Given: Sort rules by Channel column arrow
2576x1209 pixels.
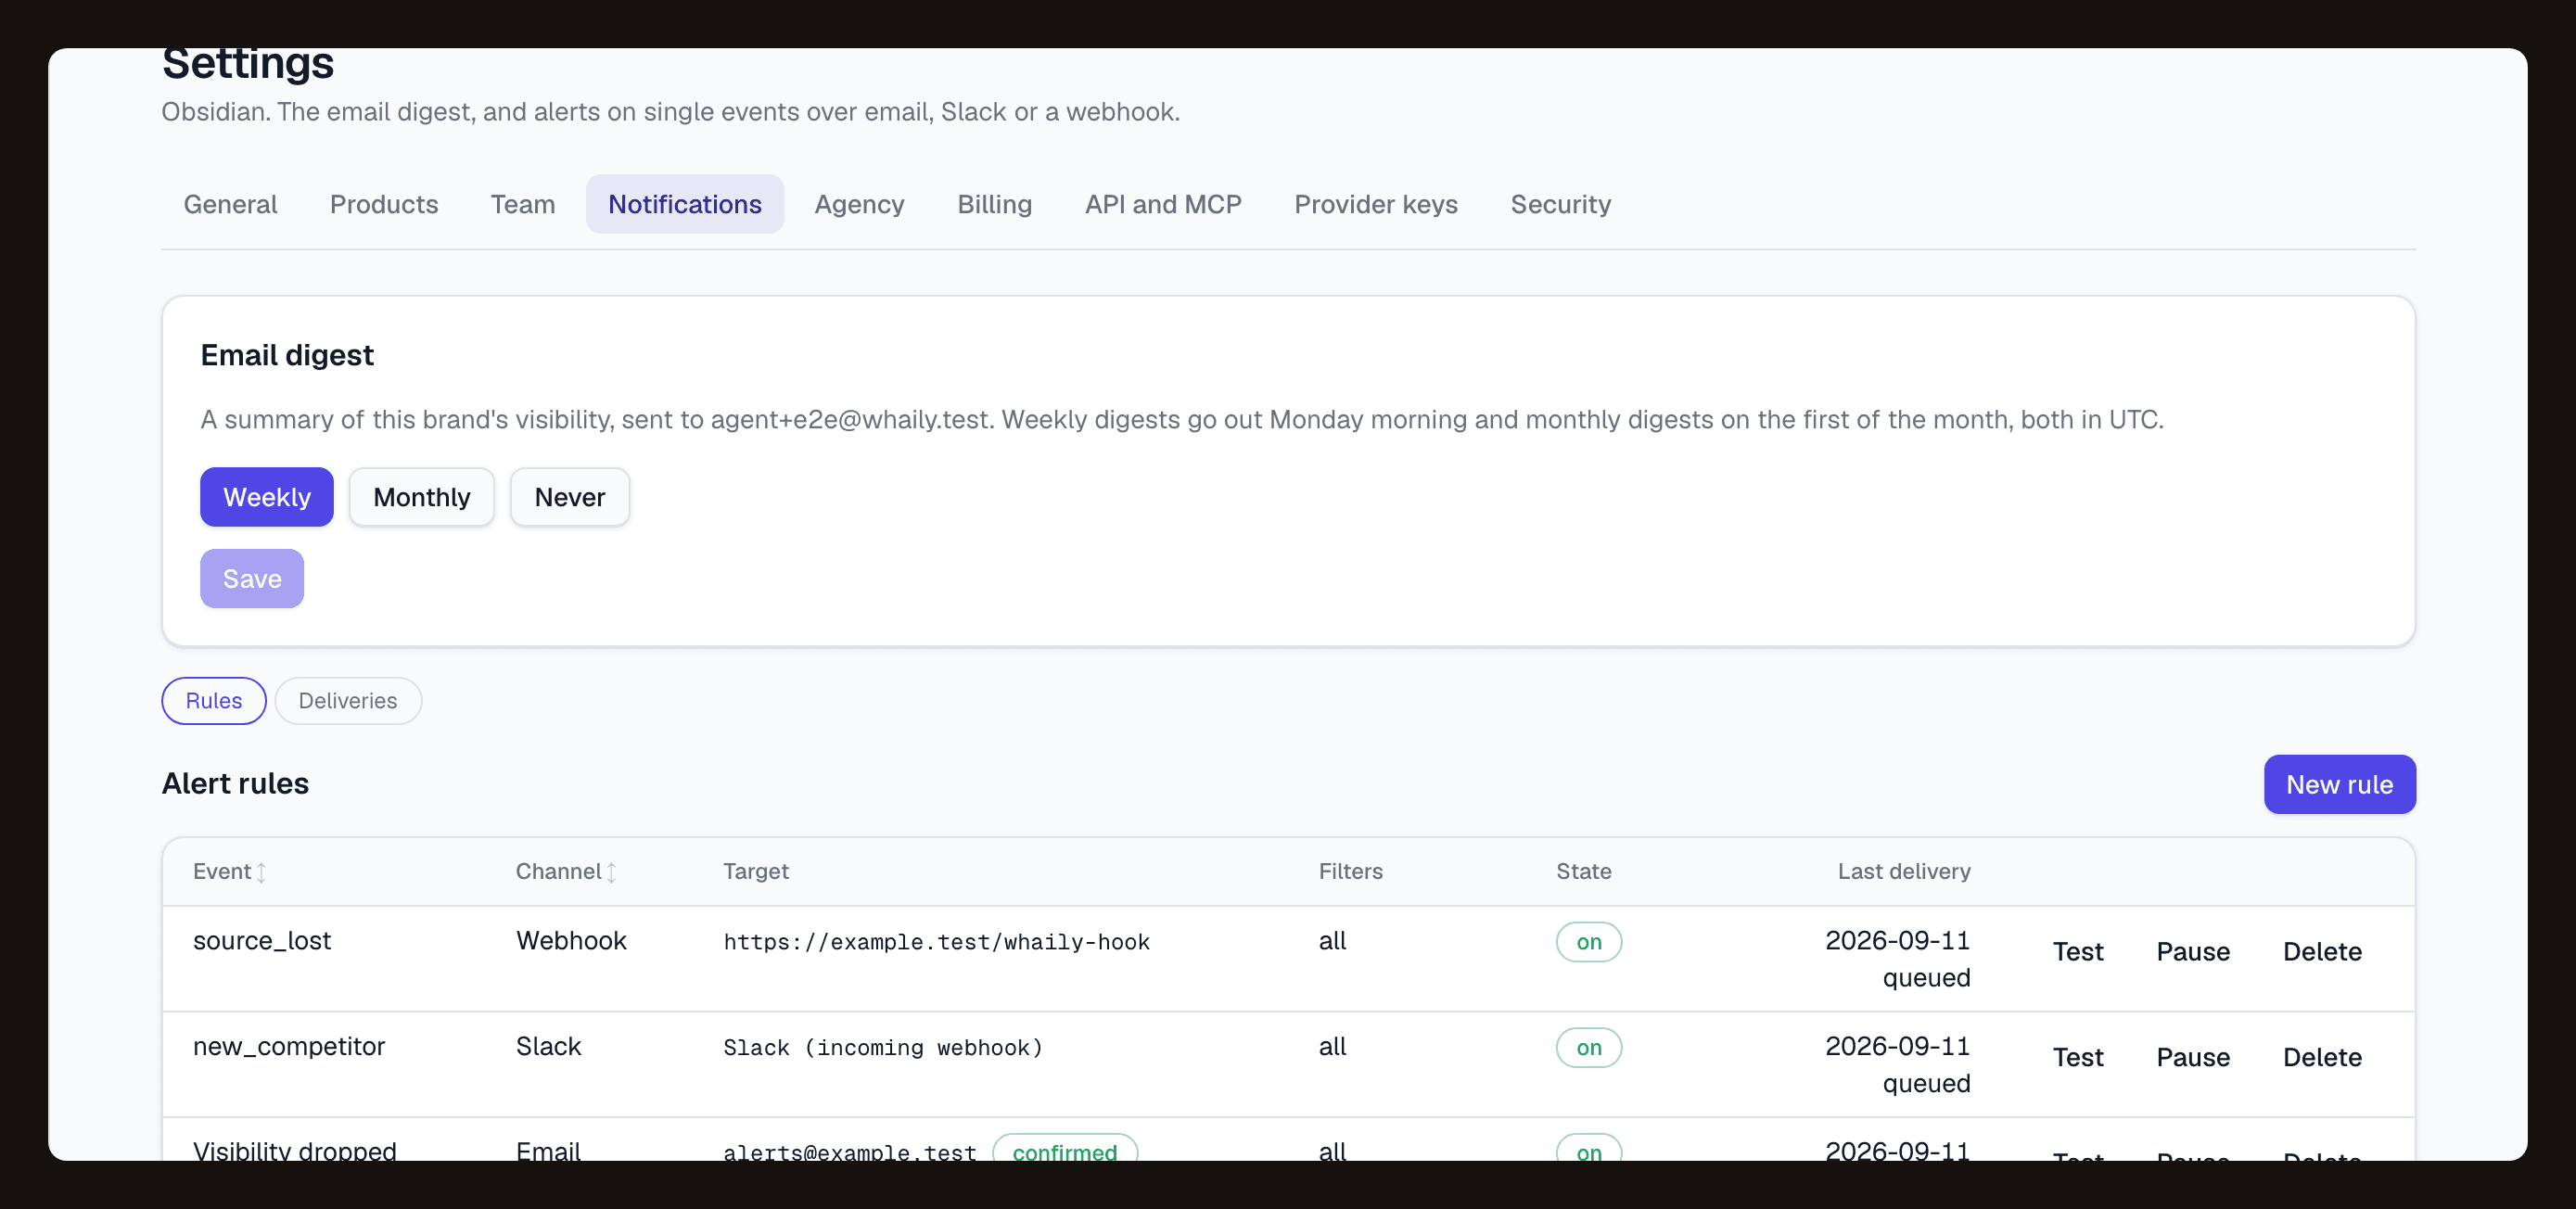Looking at the screenshot, I should 611,872.
